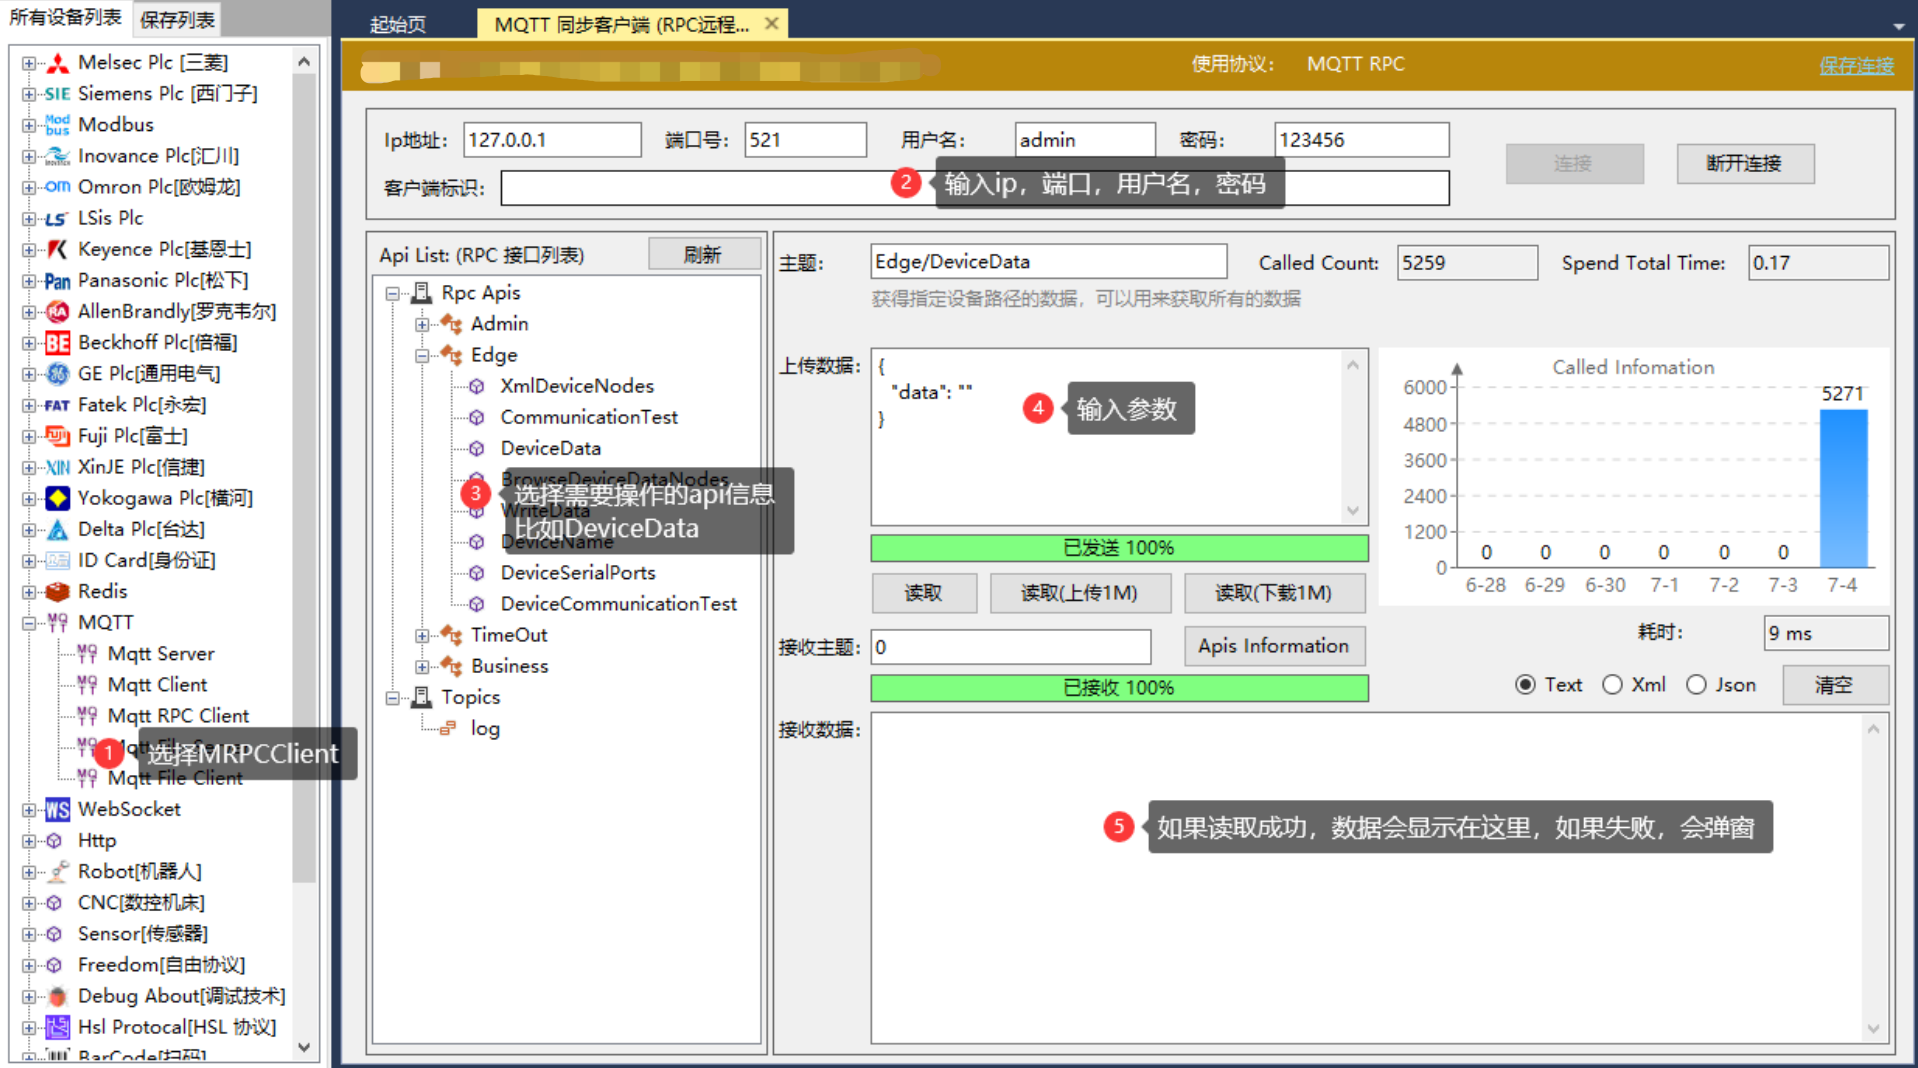
Task: Switch to the 起始页 tab
Action: [x=397, y=24]
